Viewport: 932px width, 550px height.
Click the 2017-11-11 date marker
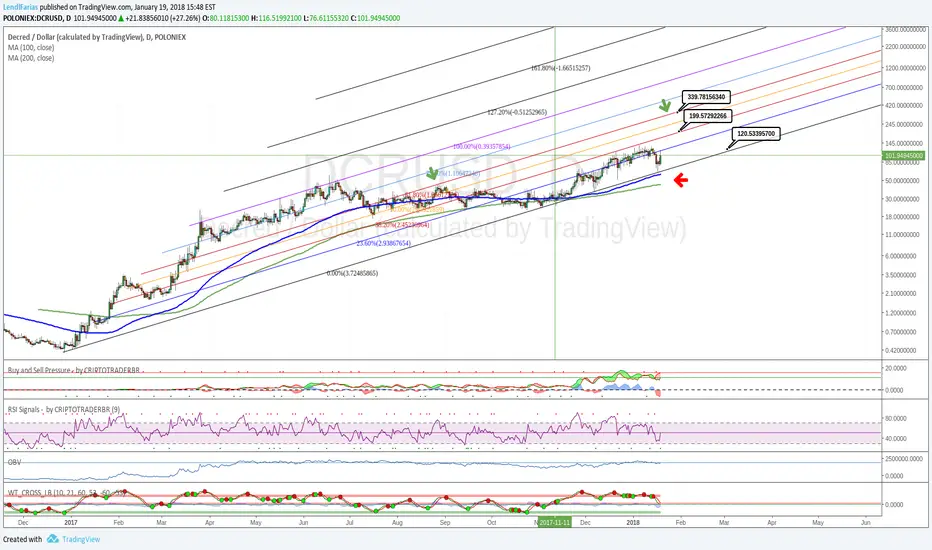coord(555,522)
